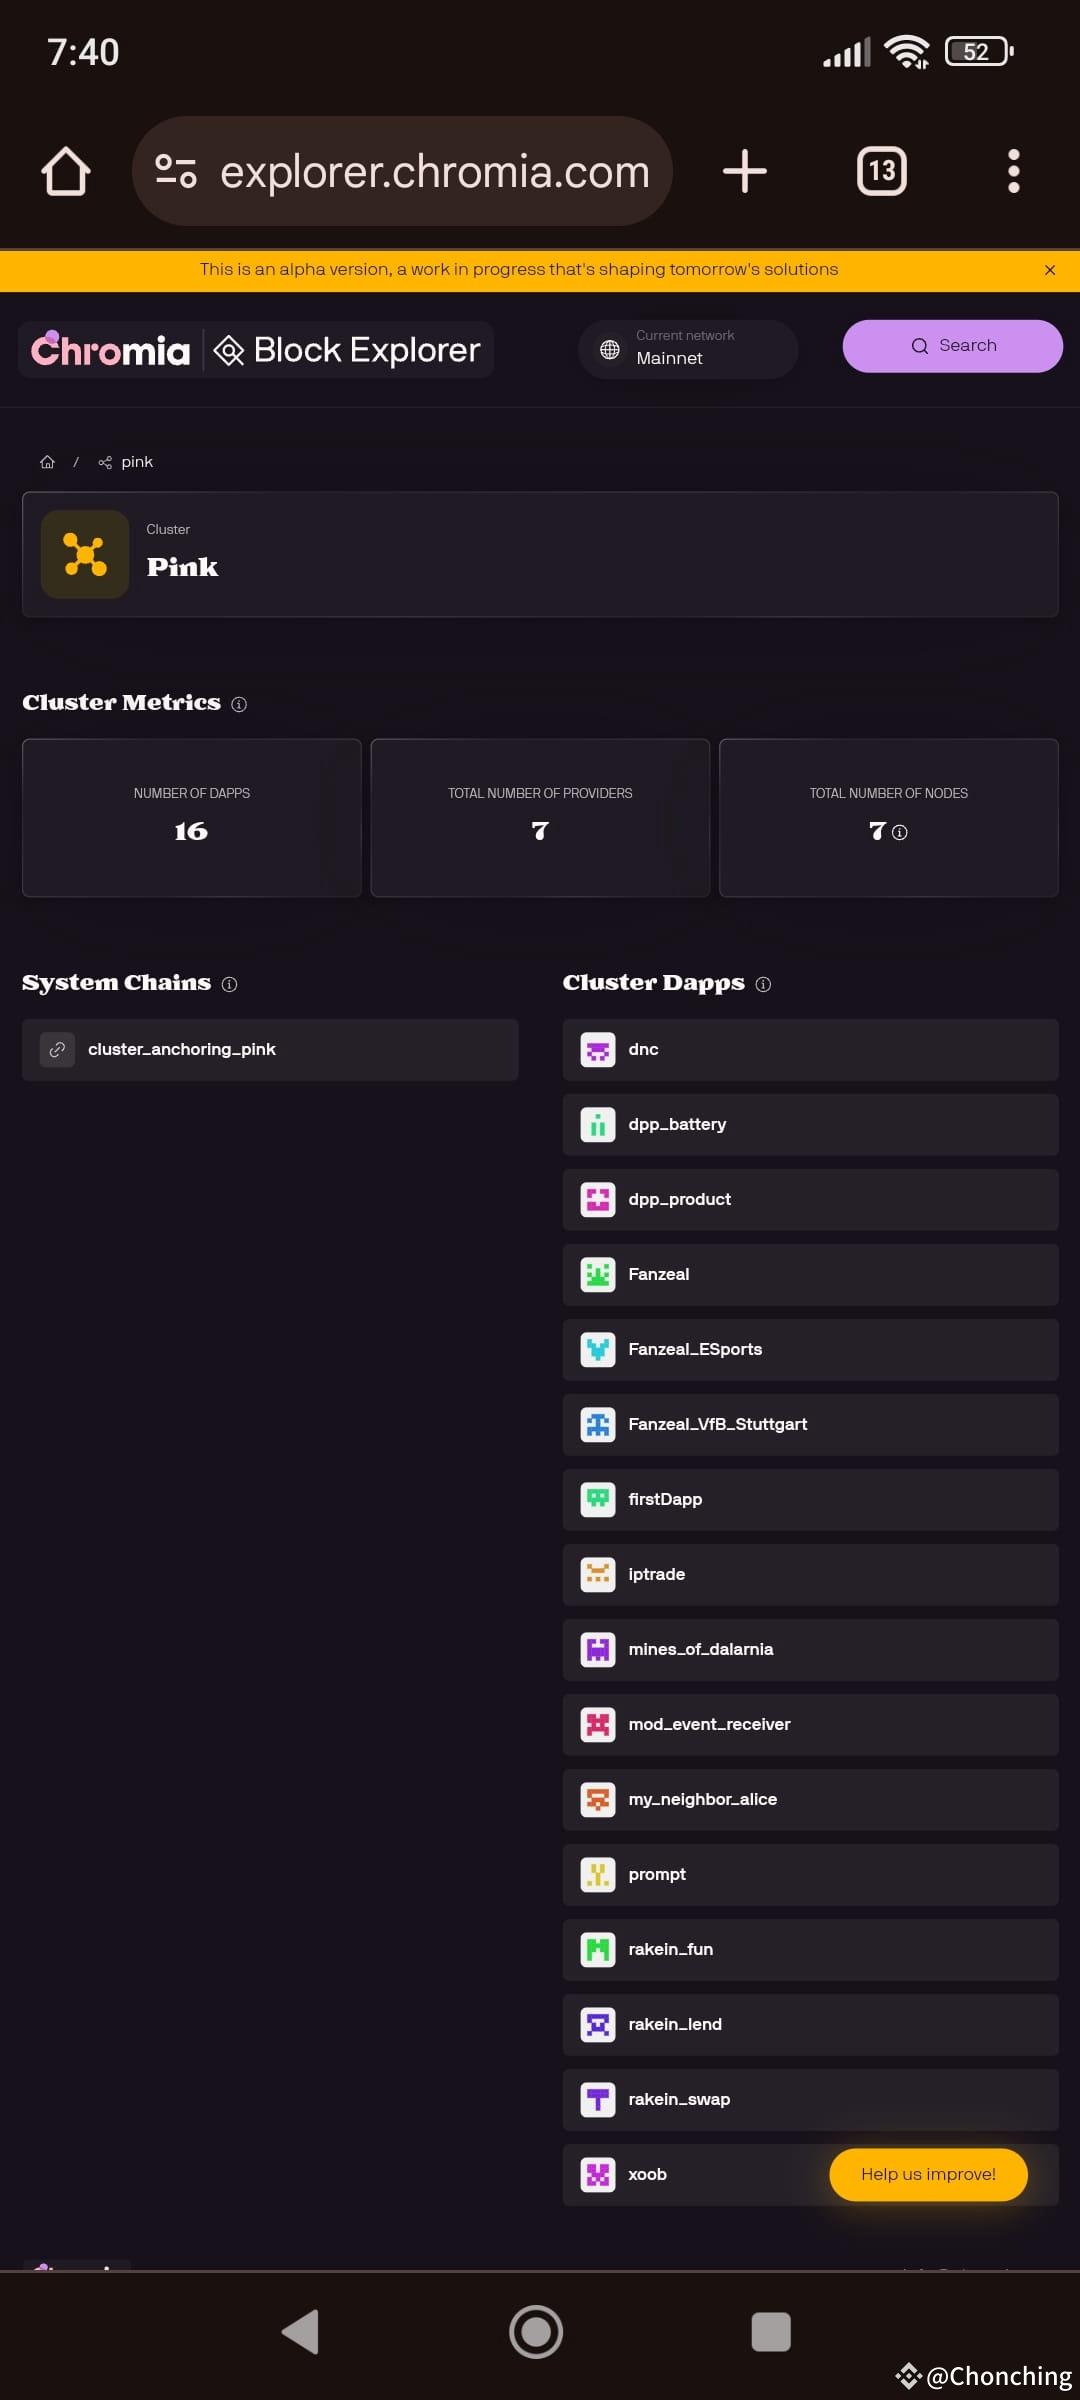Click the Help us improve! button
This screenshot has height=2400, width=1080.
928,2174
